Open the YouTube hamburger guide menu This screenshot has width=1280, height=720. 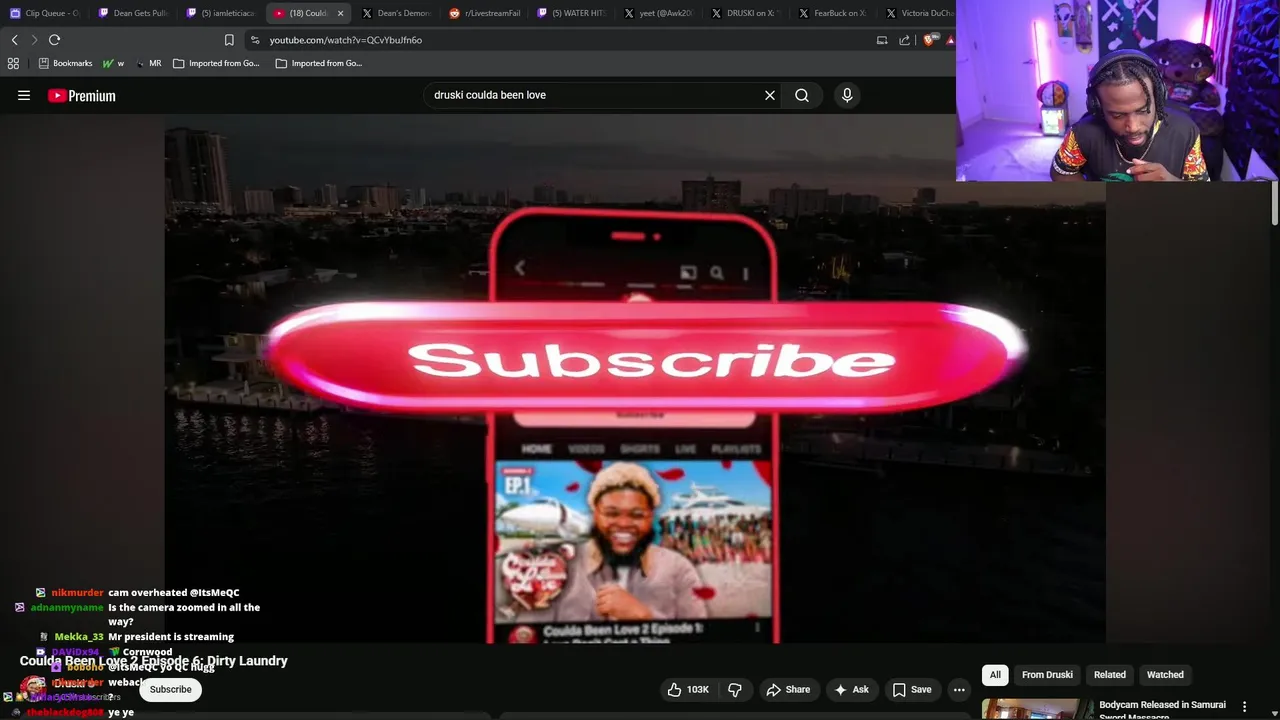tap(24, 96)
